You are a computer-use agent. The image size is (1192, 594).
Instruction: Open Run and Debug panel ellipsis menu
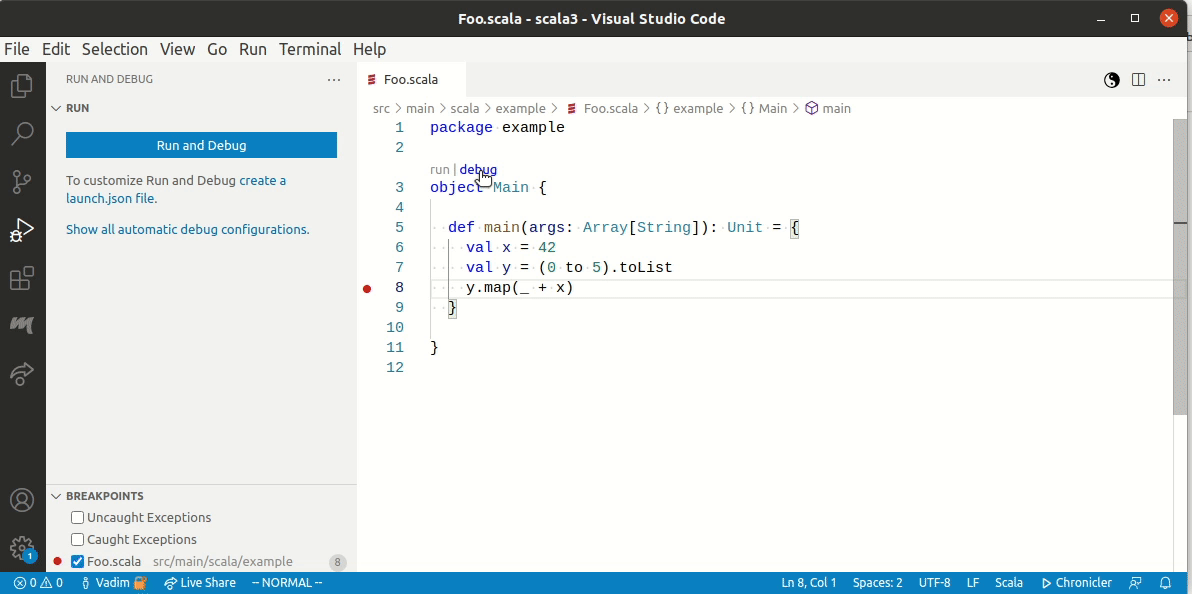[334, 79]
